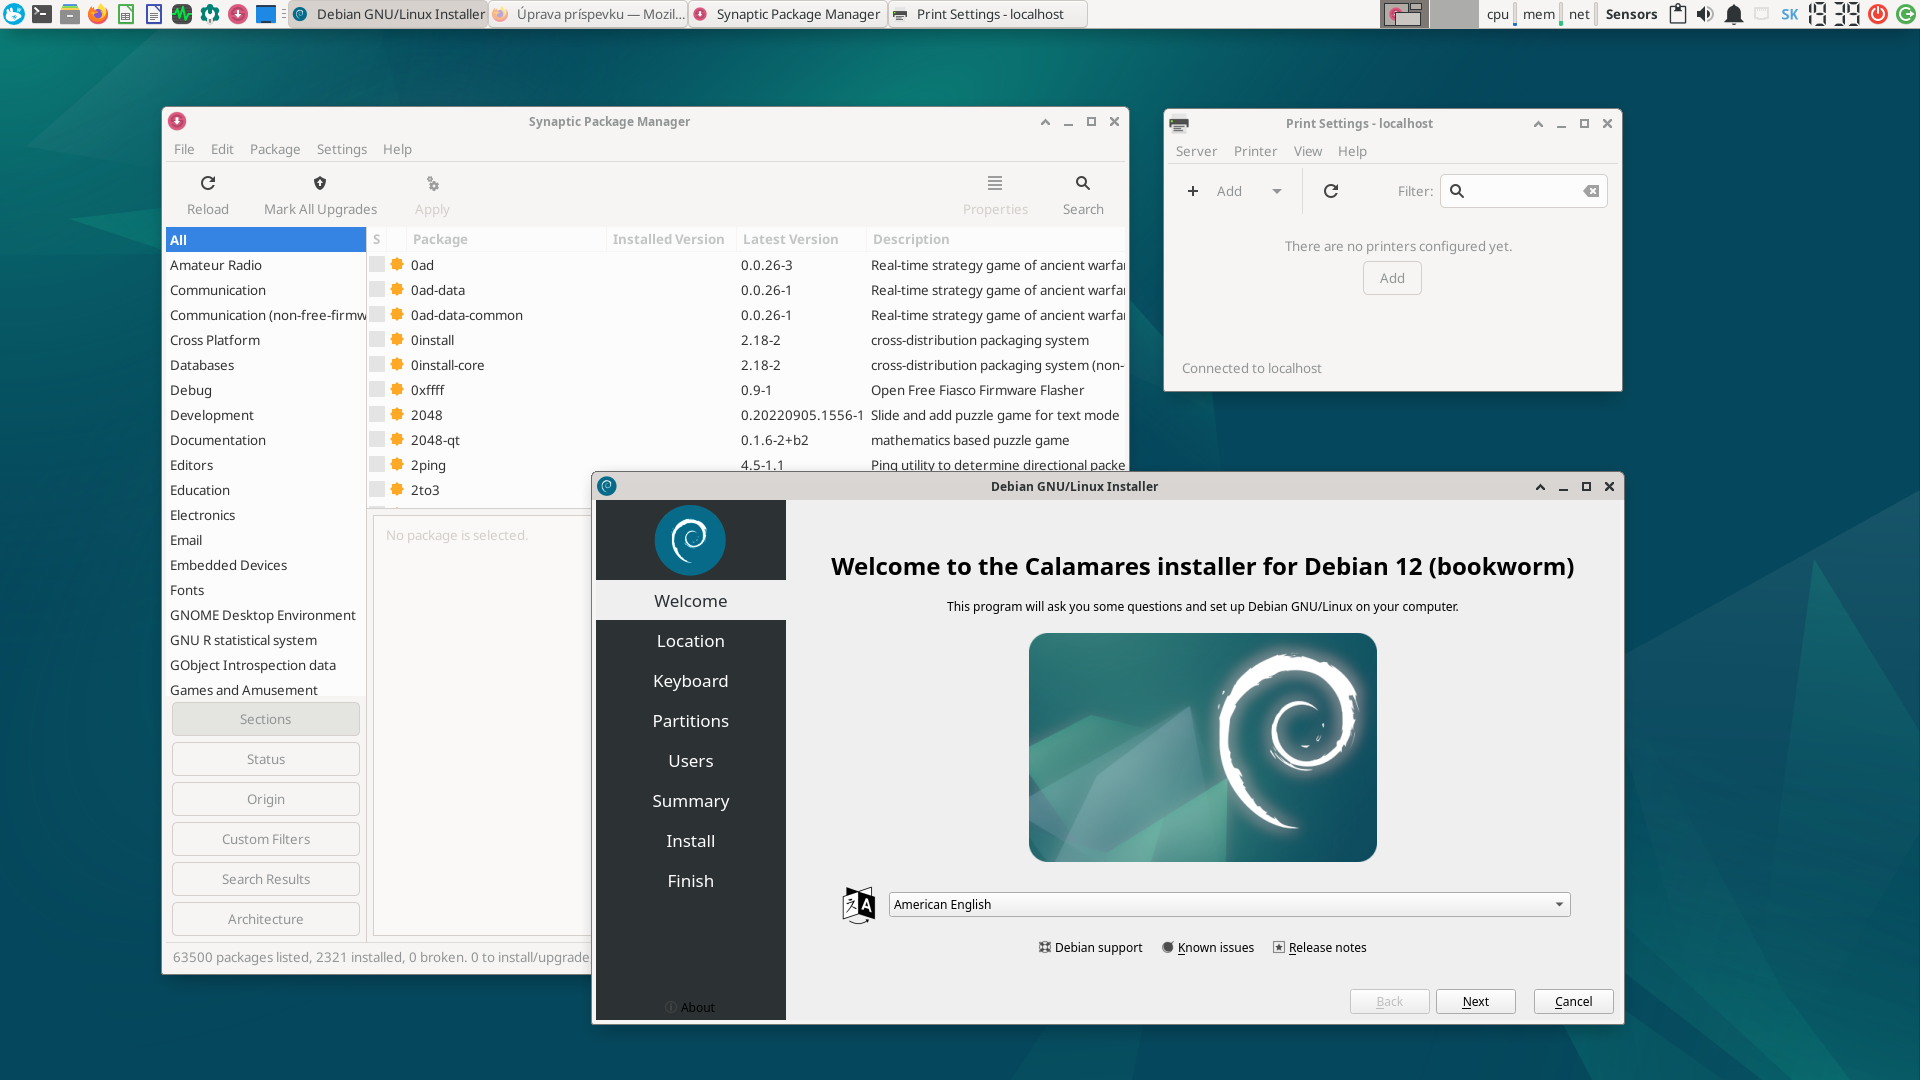Open text document application icon in top panel

[153, 14]
